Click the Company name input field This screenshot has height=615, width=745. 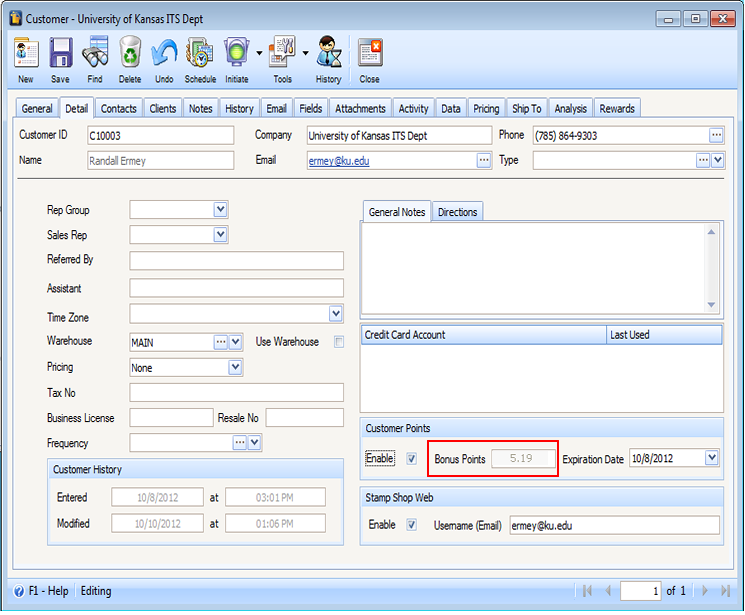point(399,135)
